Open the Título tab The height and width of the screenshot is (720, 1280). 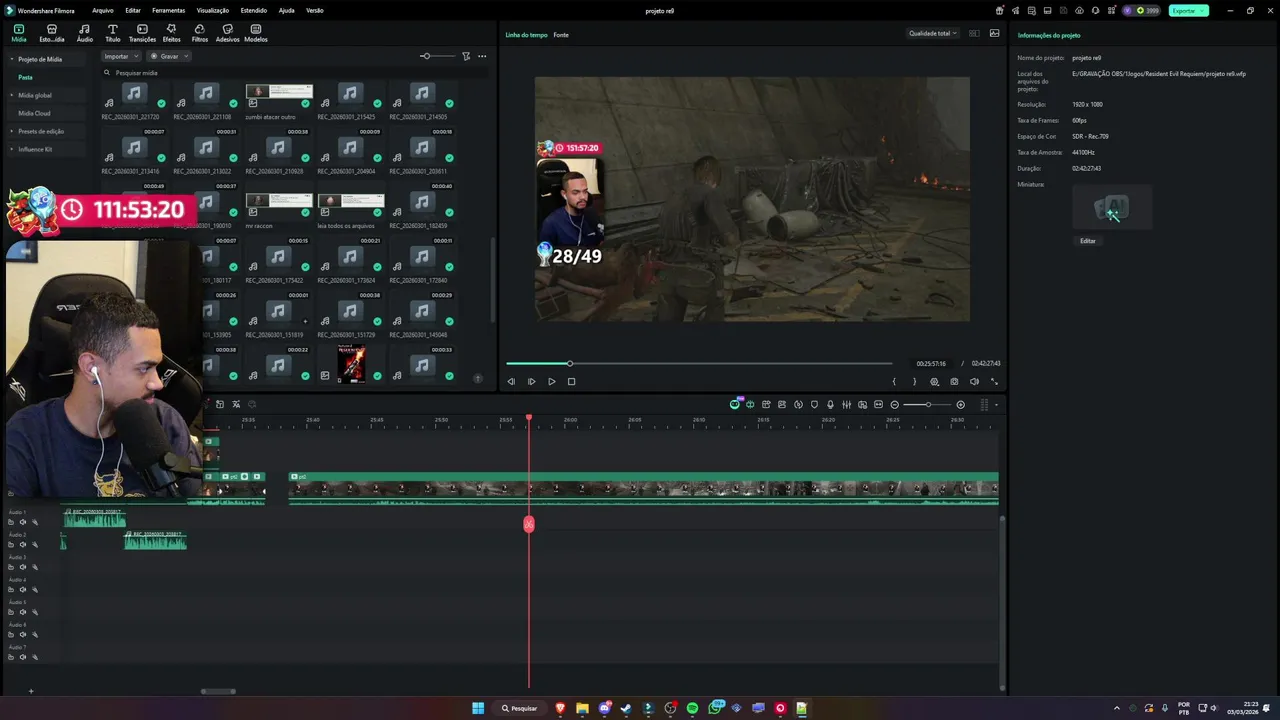click(112, 33)
